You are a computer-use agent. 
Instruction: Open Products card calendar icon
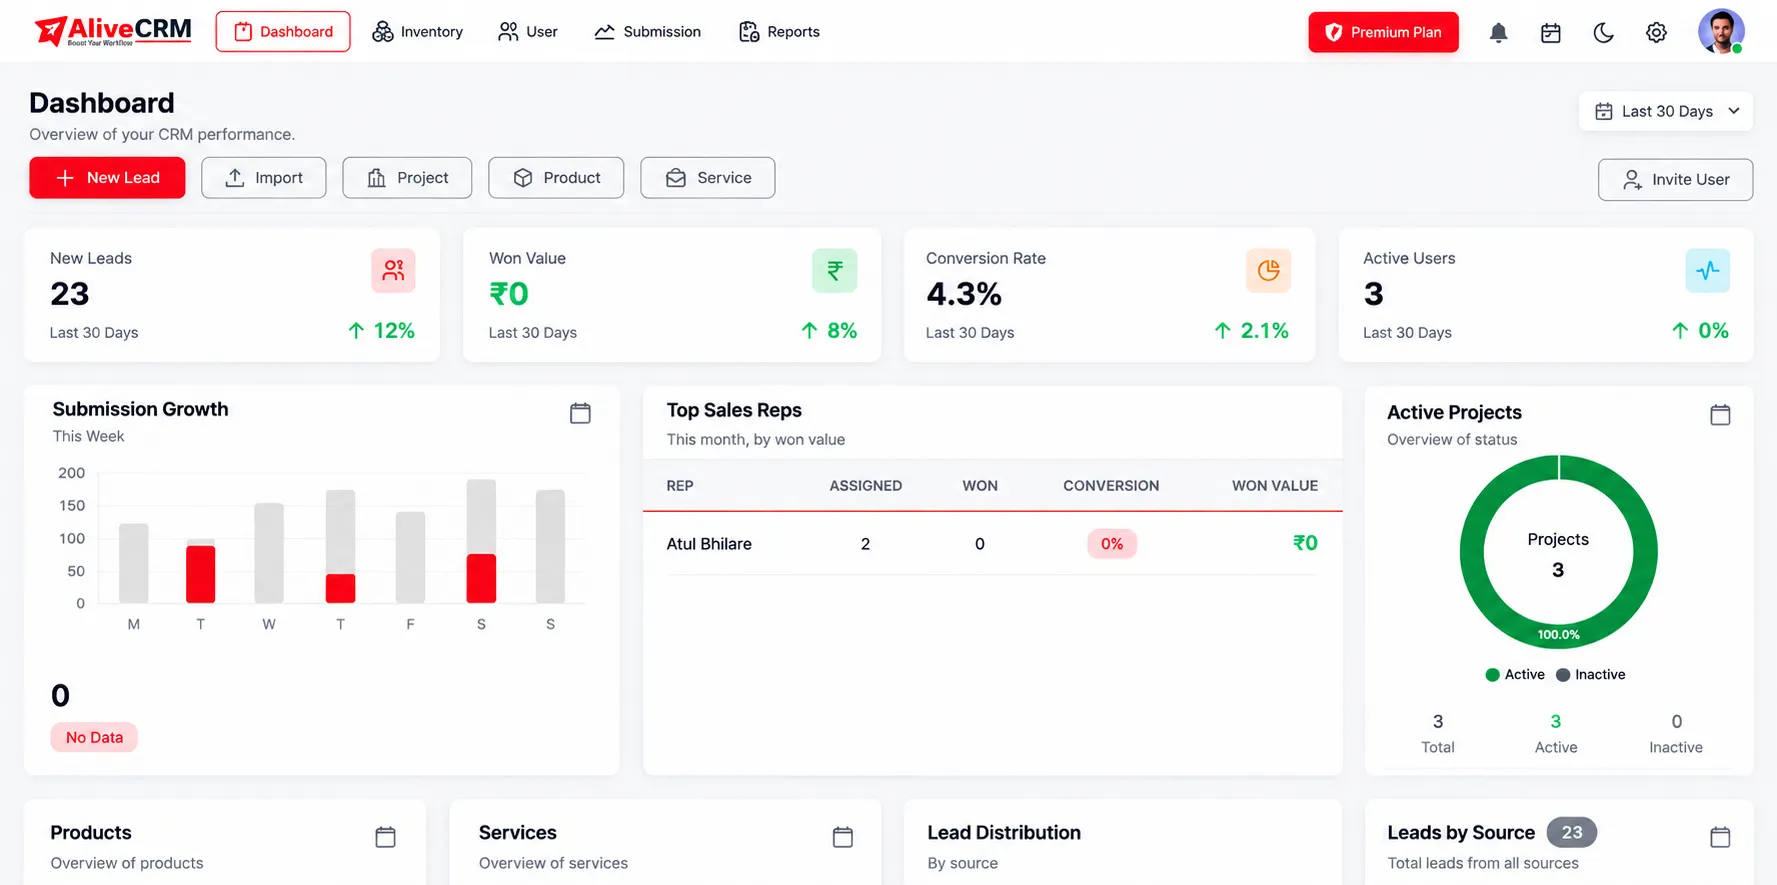(385, 837)
